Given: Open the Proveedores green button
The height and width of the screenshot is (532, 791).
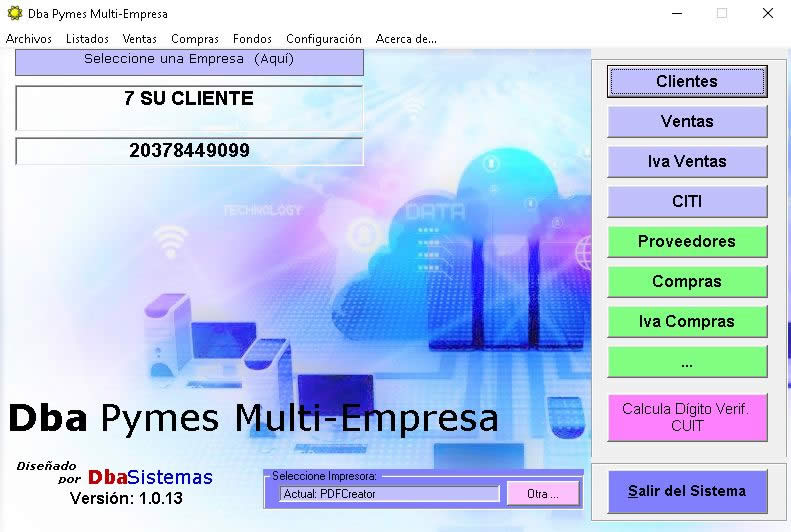Looking at the screenshot, I should coord(687,241).
